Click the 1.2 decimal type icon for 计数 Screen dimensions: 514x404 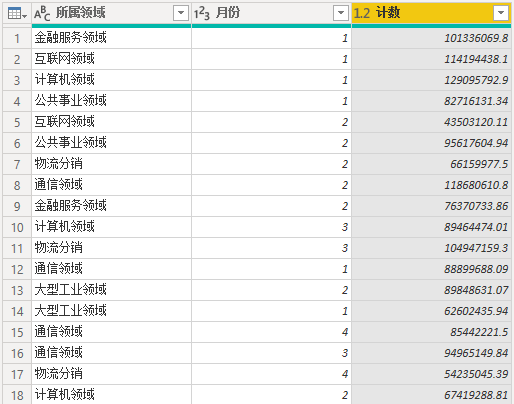click(362, 13)
